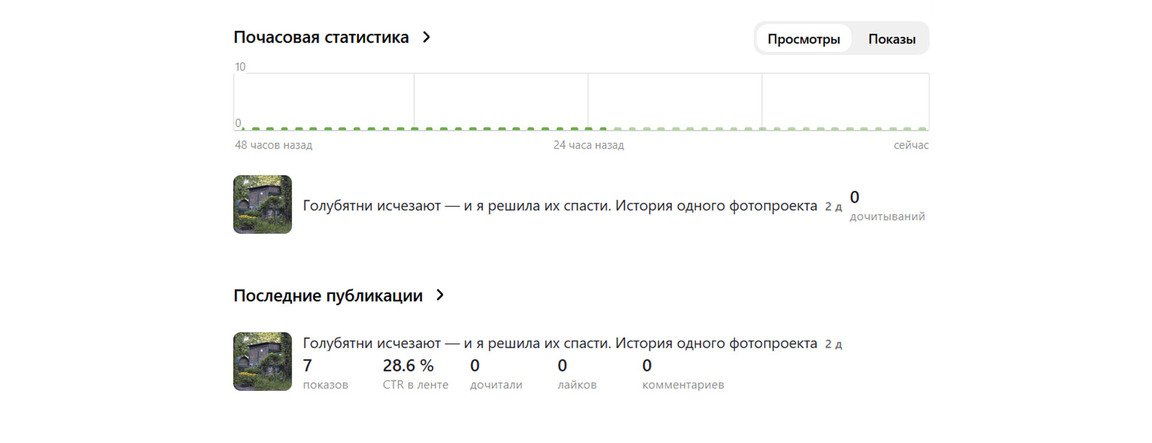
Task: Click the сейчас label on chart
Action: tap(911, 145)
